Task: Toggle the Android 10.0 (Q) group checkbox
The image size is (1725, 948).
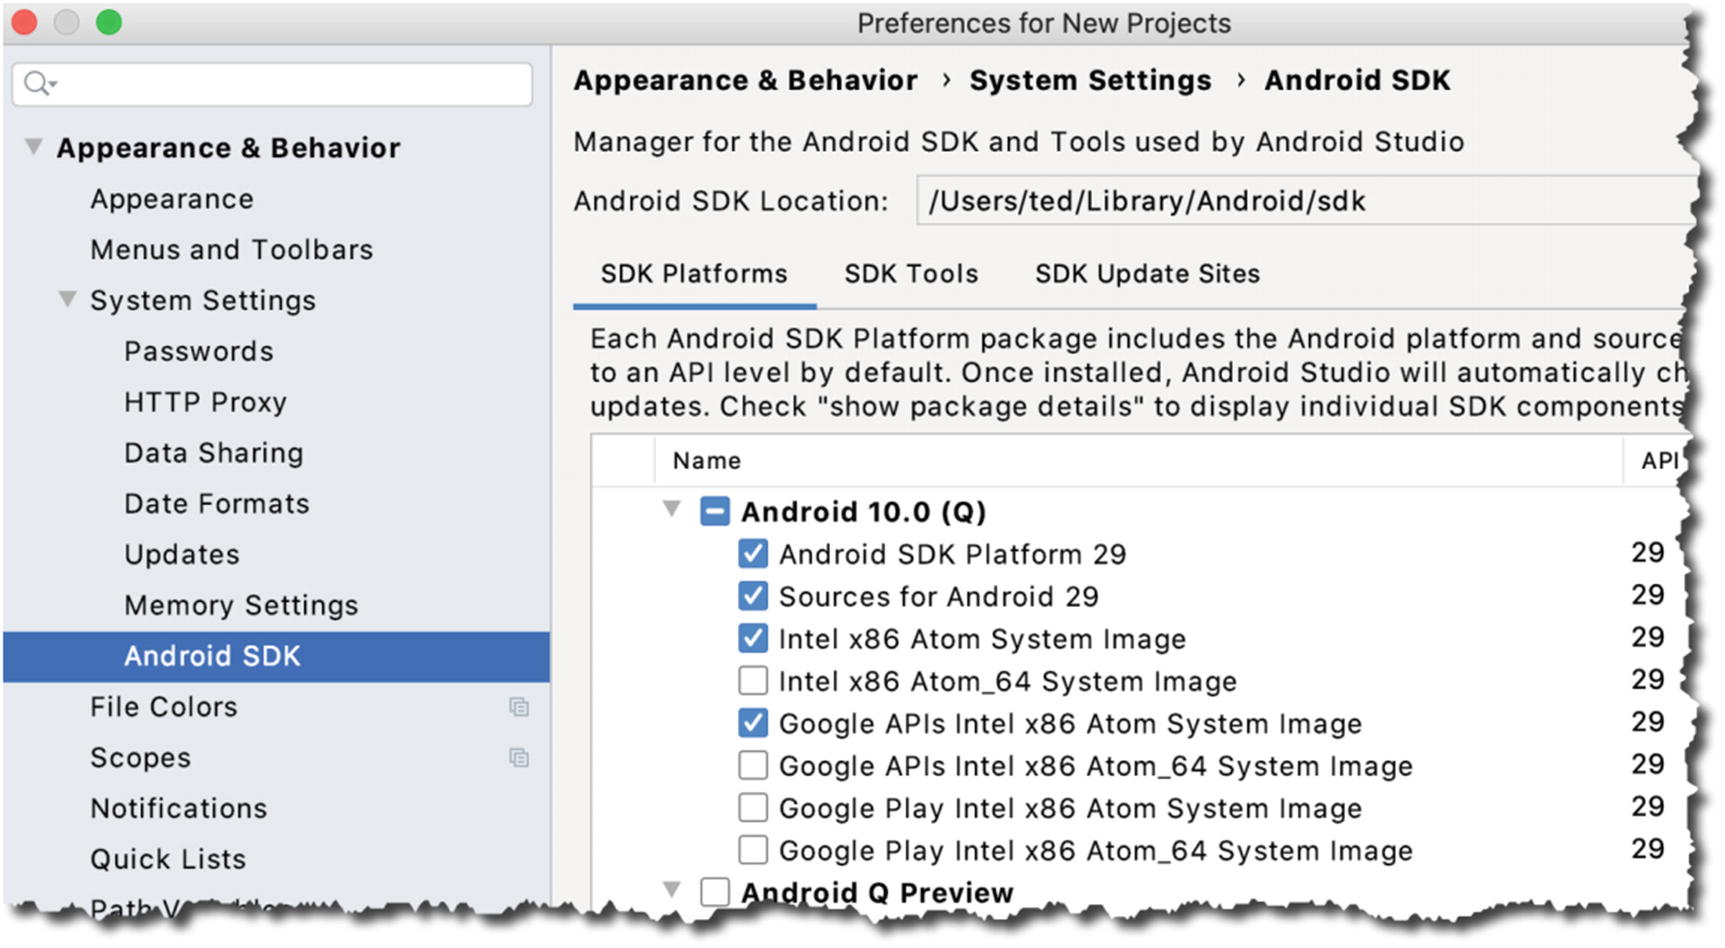Action: click(x=715, y=511)
